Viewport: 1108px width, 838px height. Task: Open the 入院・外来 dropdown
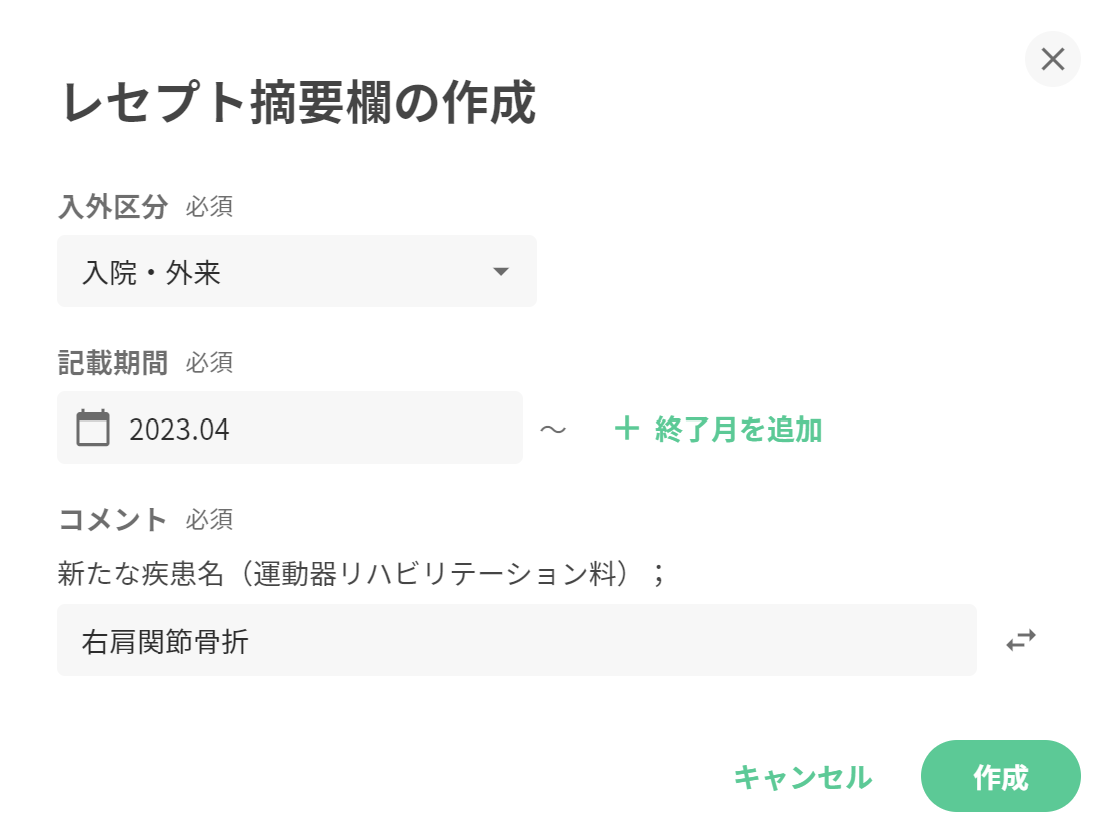pyautogui.click(x=296, y=272)
